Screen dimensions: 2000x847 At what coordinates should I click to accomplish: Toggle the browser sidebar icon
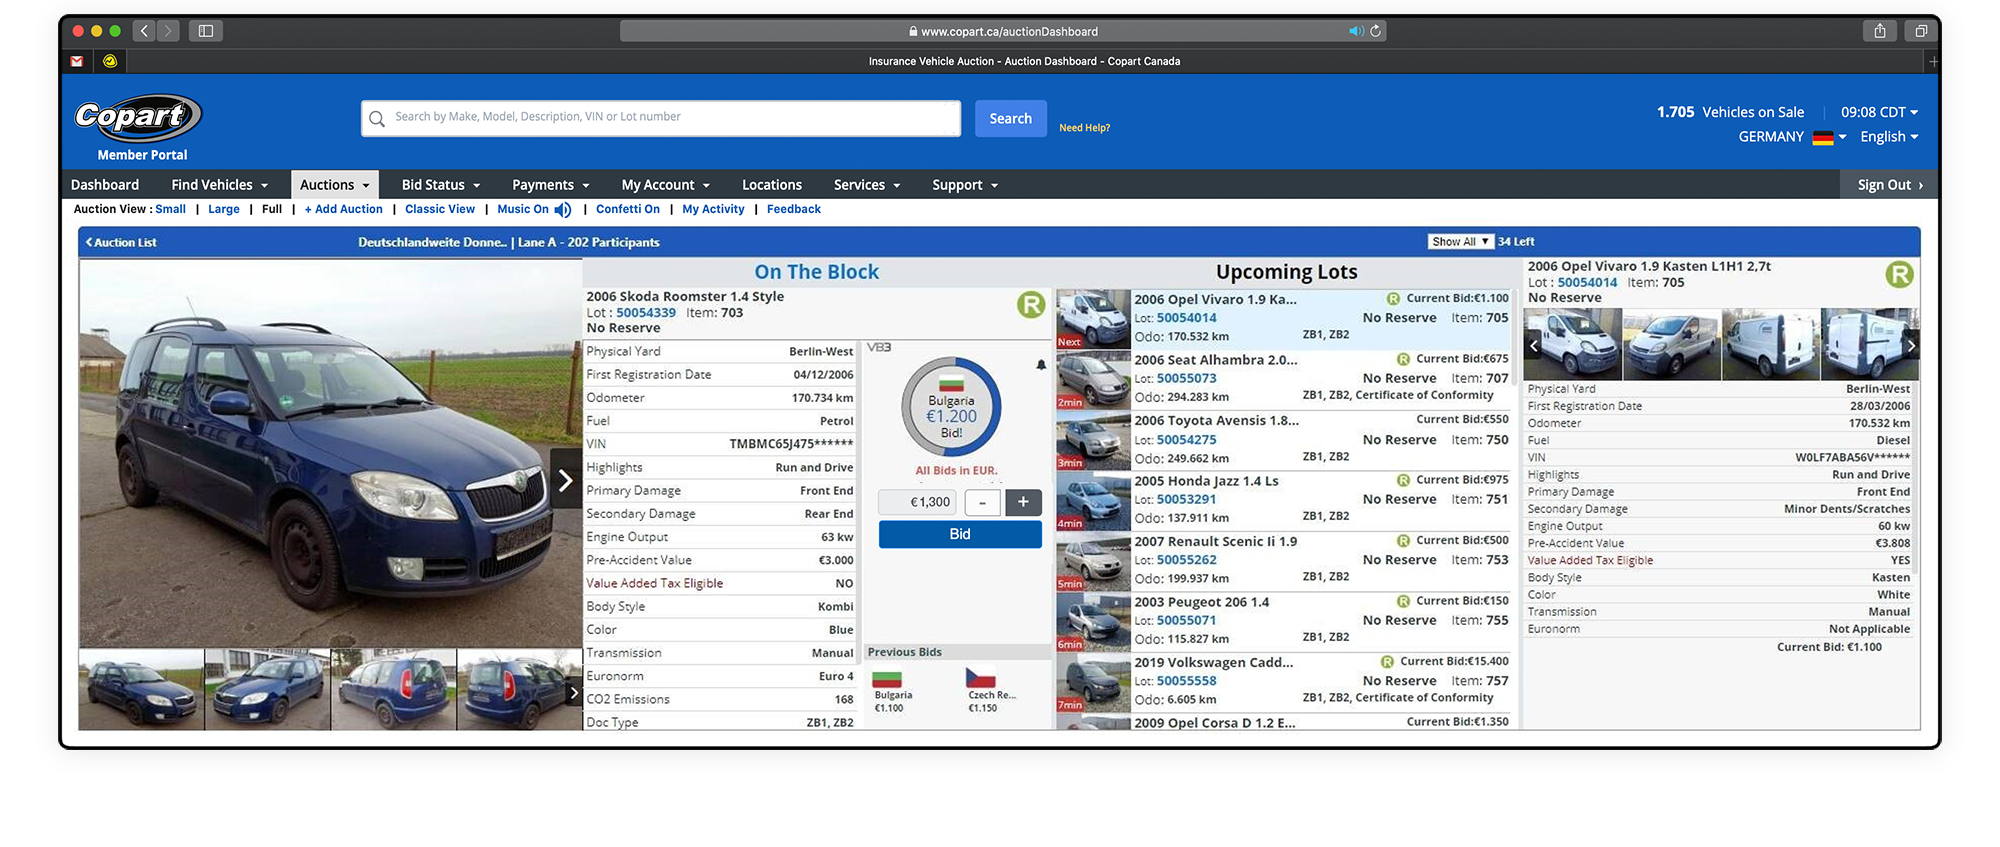pyautogui.click(x=206, y=31)
